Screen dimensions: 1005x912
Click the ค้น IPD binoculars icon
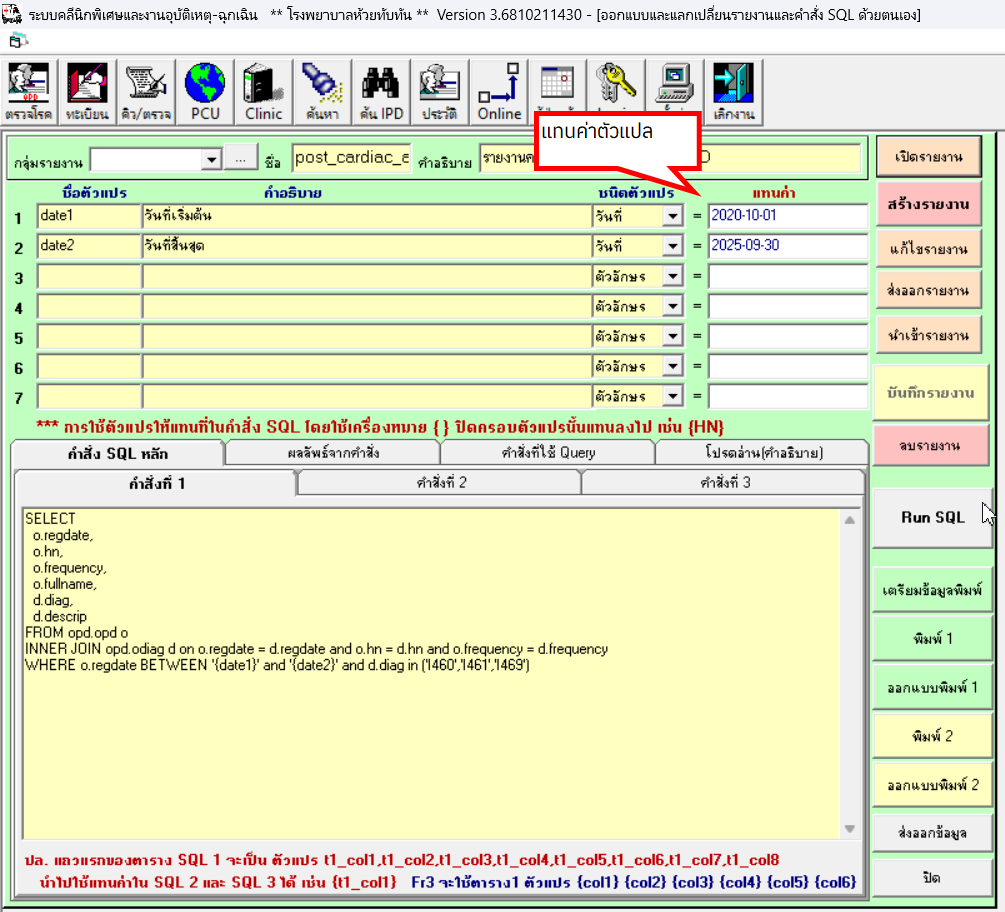pyautogui.click(x=381, y=92)
